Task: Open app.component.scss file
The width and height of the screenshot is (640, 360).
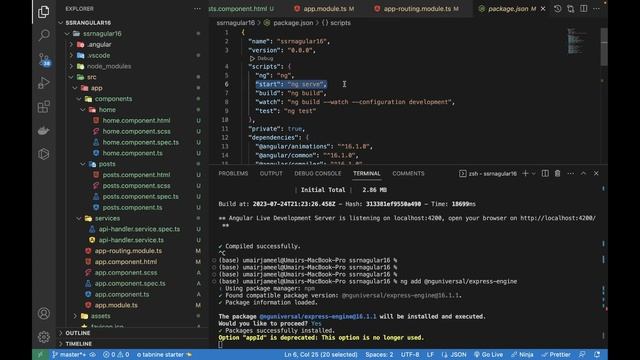Action: [126, 273]
